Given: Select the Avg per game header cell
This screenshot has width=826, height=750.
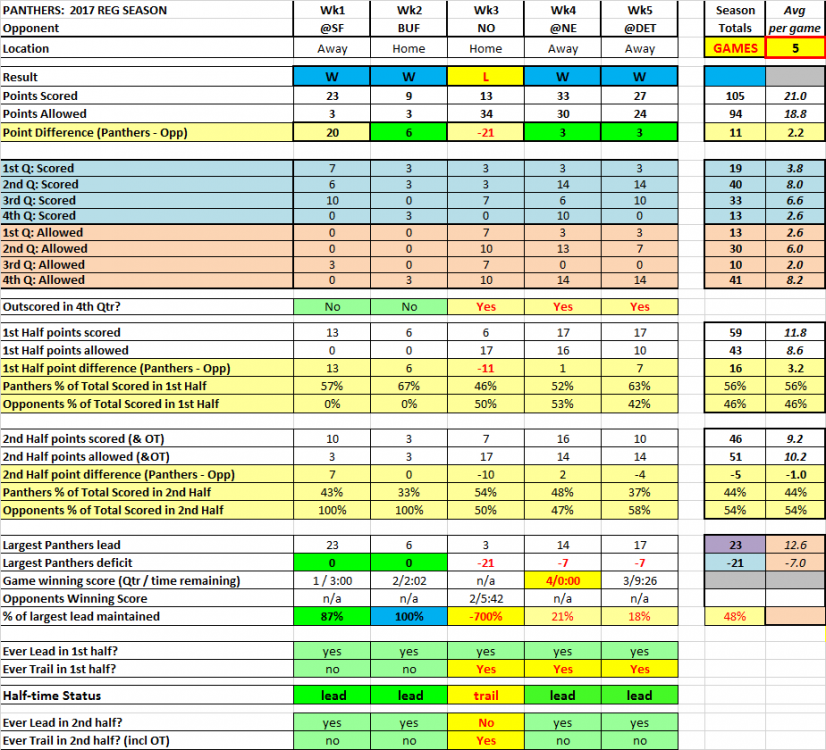Looking at the screenshot, I should [795, 19].
